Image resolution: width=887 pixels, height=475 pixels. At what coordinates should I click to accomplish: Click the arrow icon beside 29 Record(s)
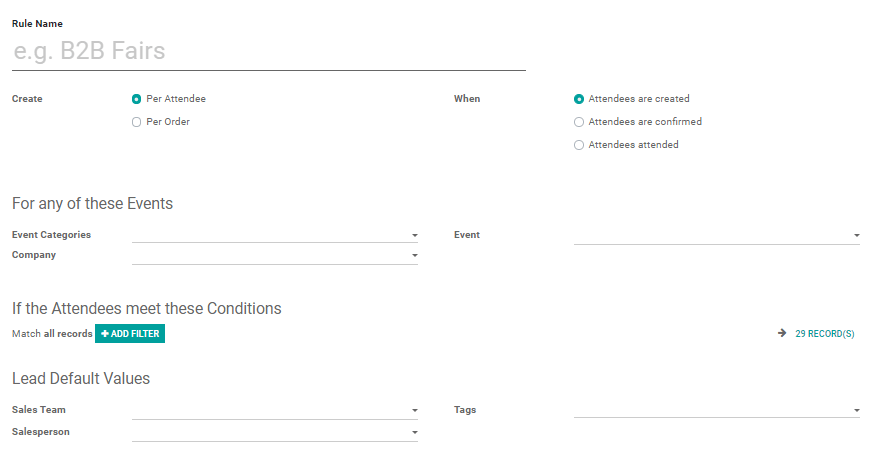tap(782, 334)
